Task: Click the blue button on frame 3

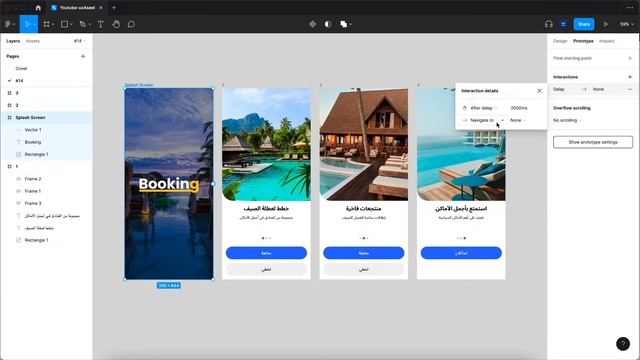Action: tap(461, 253)
